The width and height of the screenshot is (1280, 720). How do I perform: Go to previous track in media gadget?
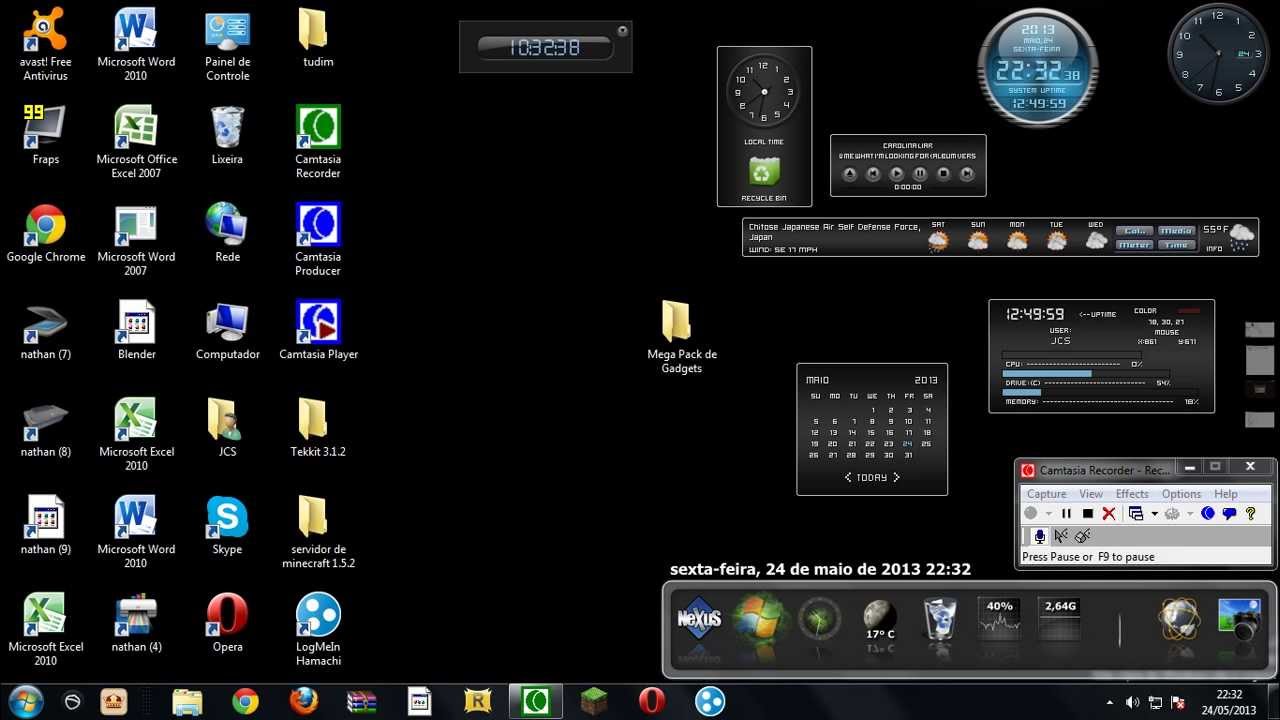coord(873,174)
